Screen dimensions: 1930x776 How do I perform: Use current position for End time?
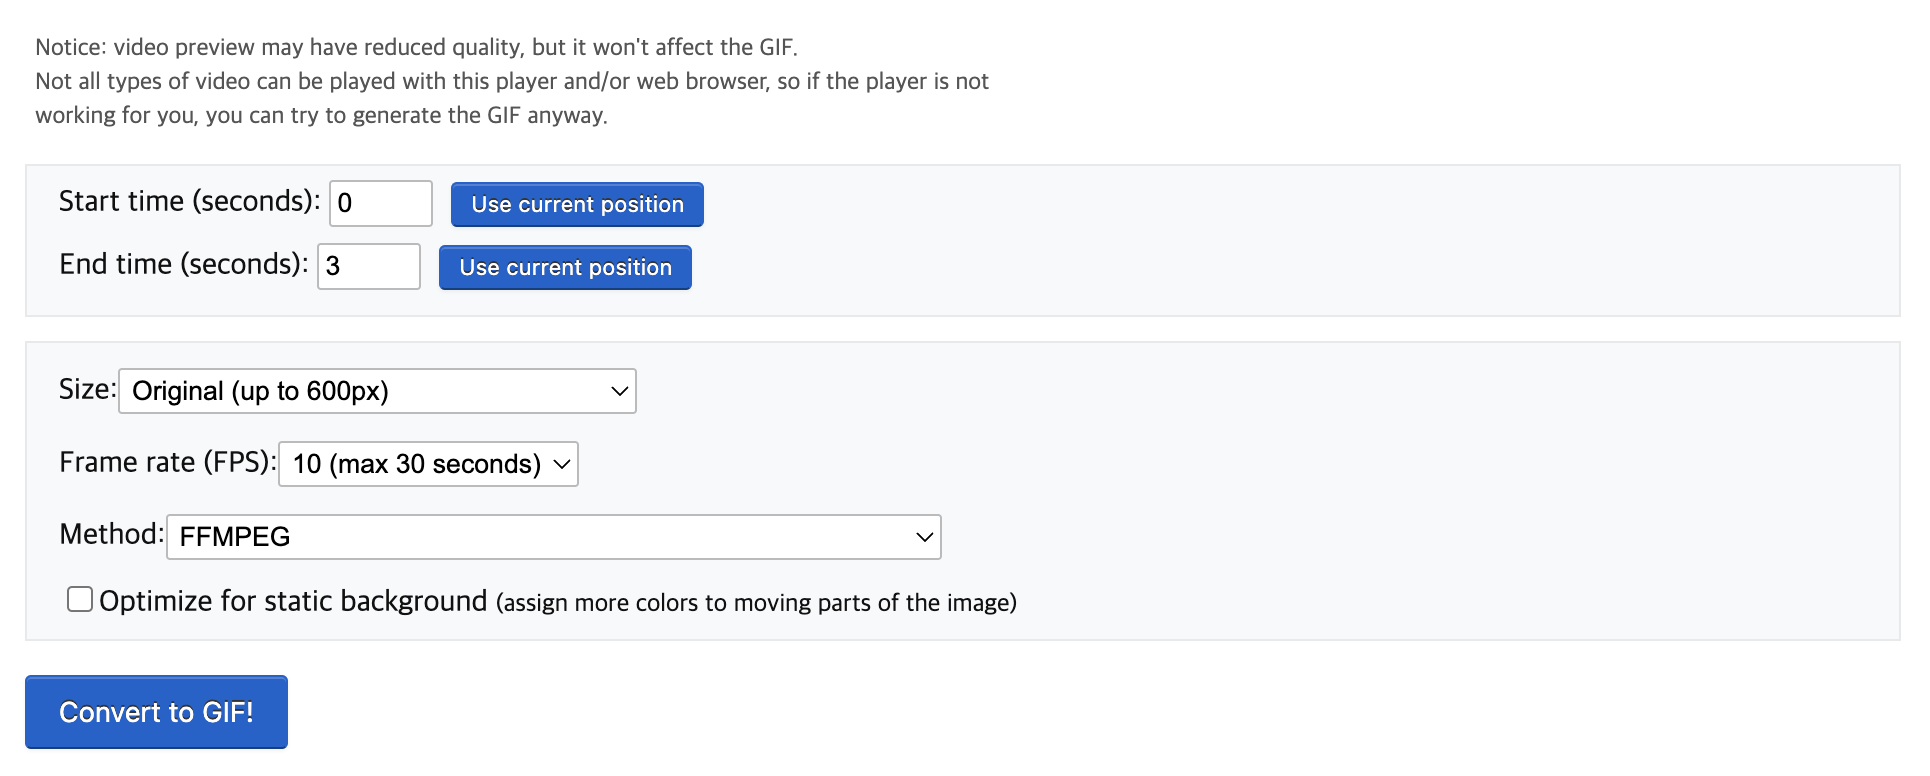[x=565, y=268]
